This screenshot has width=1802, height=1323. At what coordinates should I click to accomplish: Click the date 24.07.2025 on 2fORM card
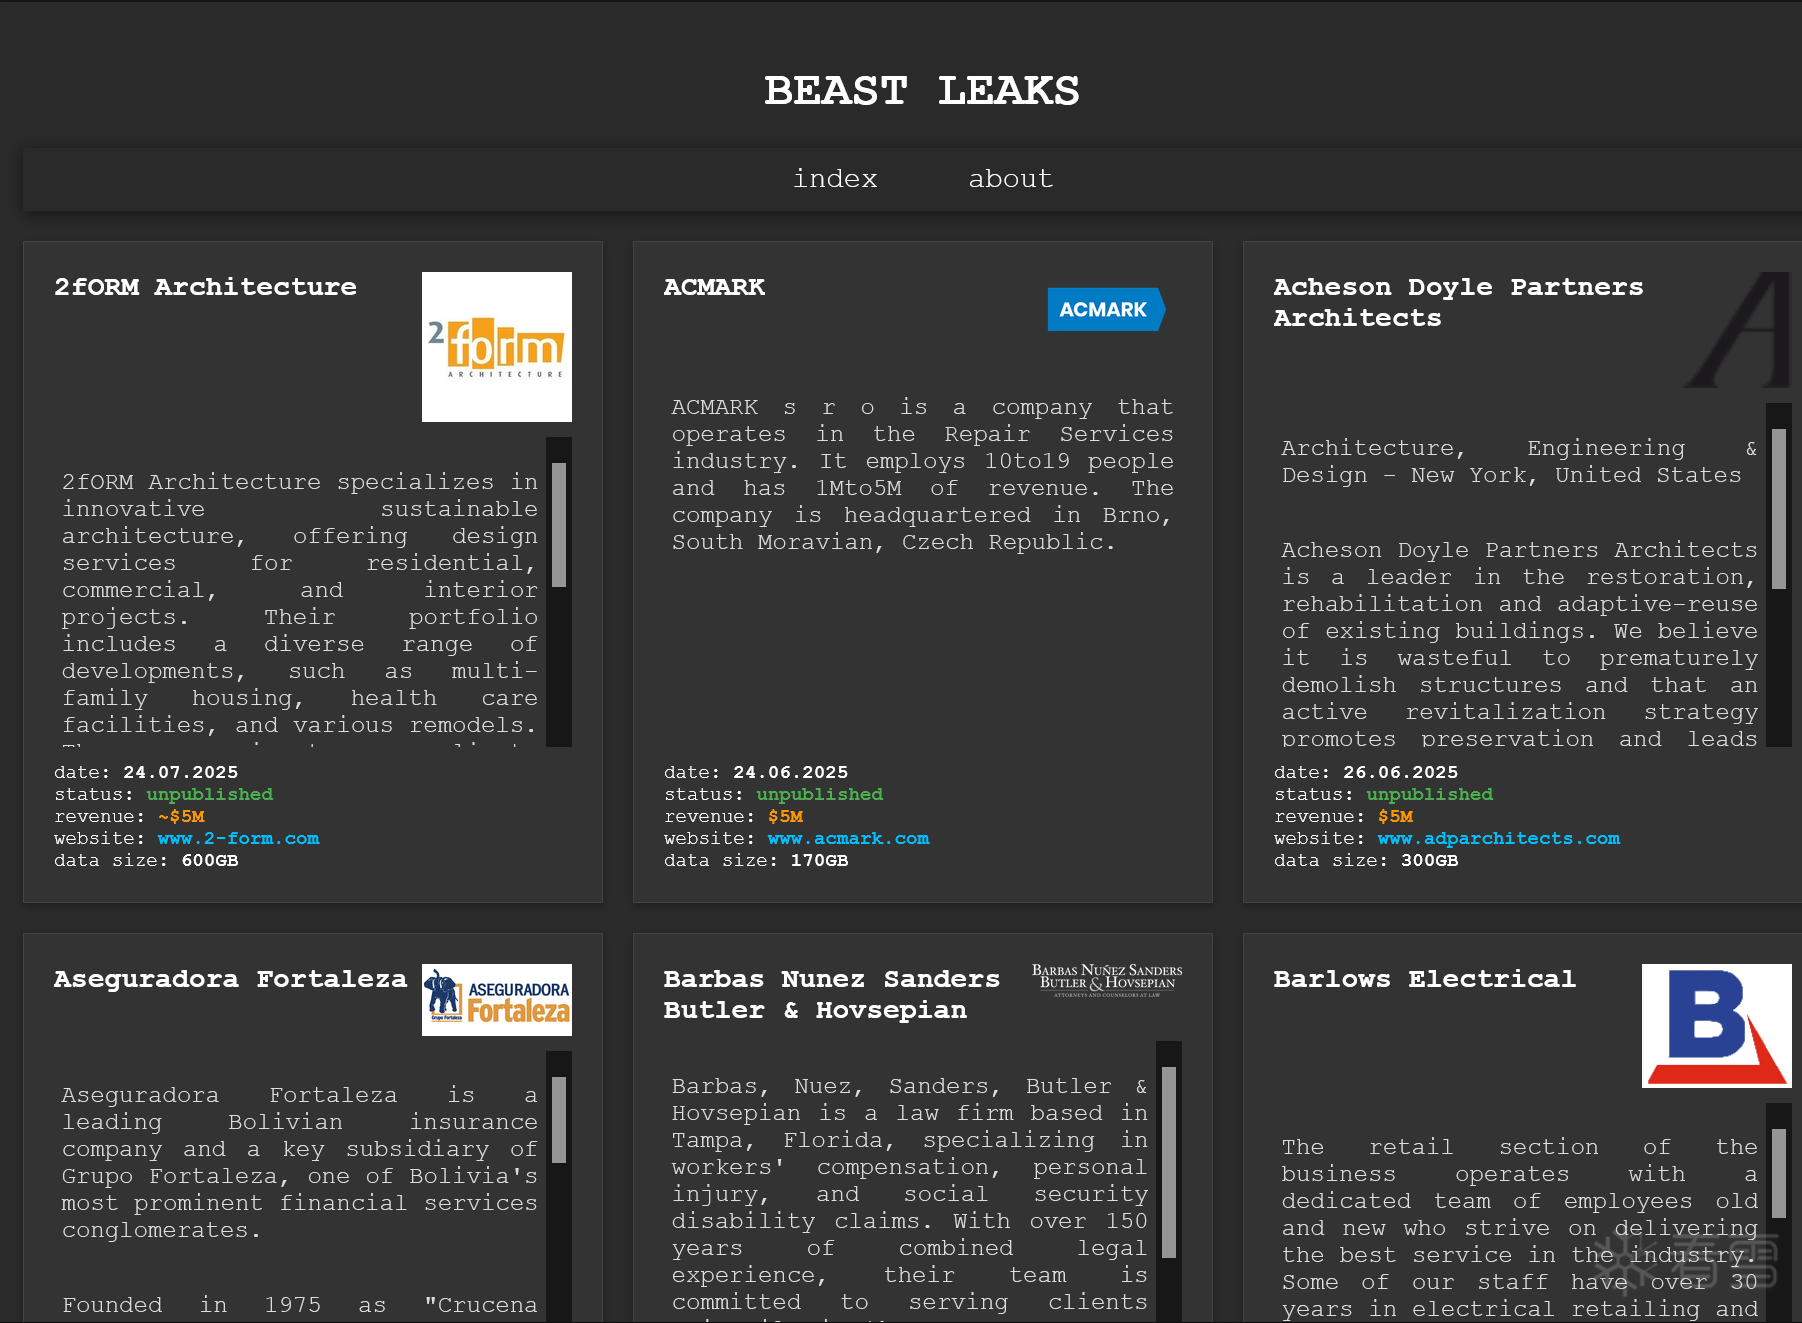181,772
